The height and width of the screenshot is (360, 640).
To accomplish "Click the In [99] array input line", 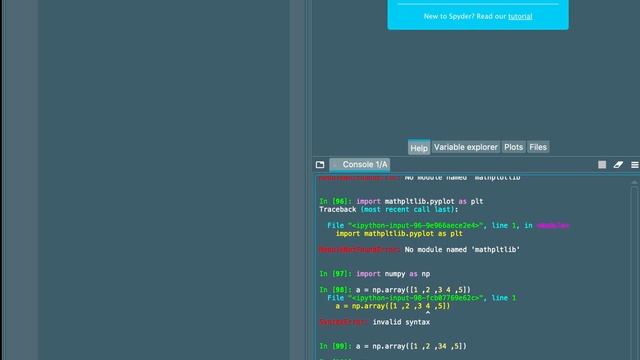I will 393,346.
